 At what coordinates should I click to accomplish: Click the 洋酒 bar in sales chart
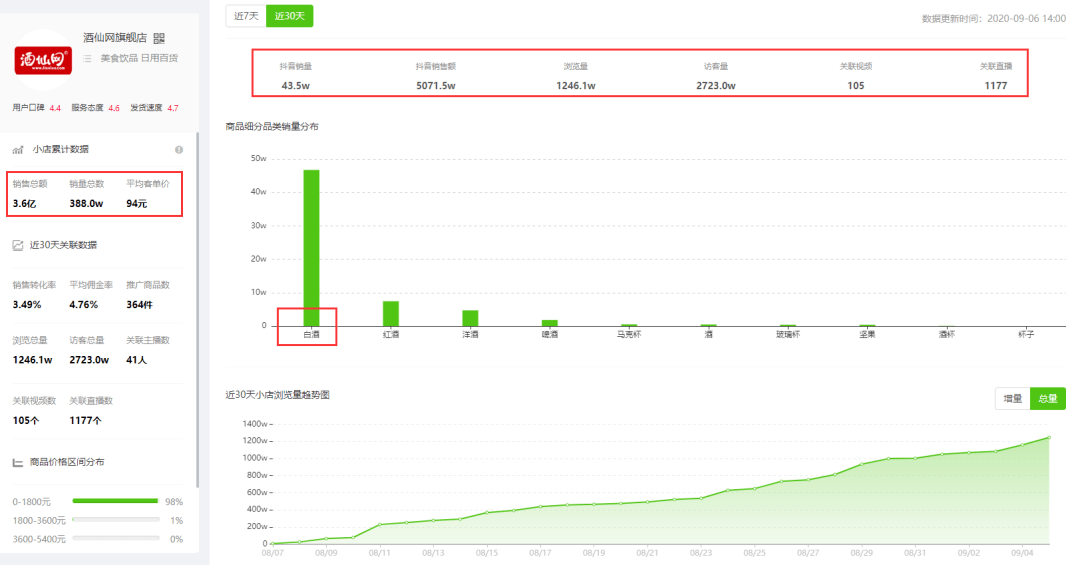[x=470, y=318]
